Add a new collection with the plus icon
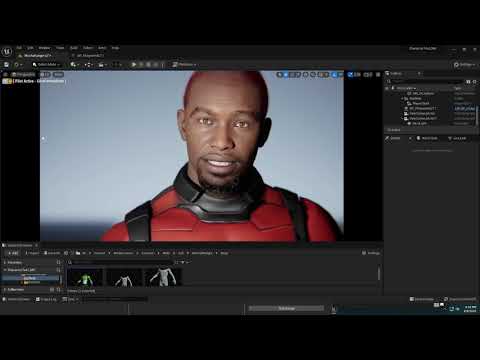The image size is (480, 360). [52, 290]
